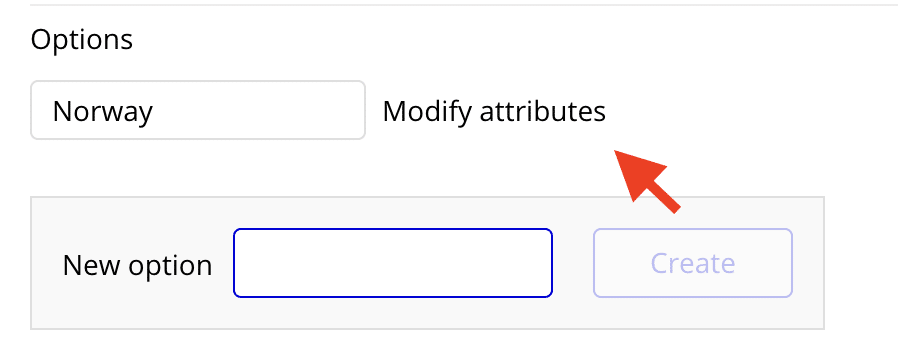Image resolution: width=898 pixels, height=362 pixels.
Task: Click the word Options at top
Action: [x=82, y=40]
